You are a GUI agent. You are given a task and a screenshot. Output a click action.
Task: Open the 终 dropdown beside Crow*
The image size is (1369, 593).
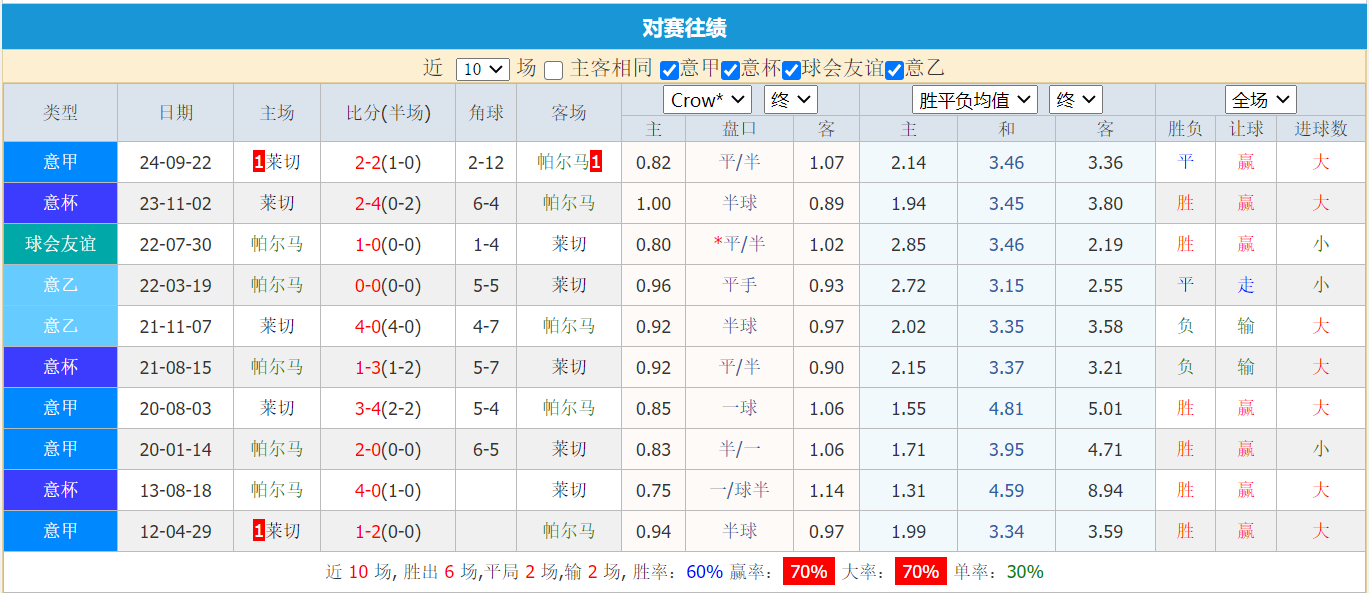tap(791, 99)
